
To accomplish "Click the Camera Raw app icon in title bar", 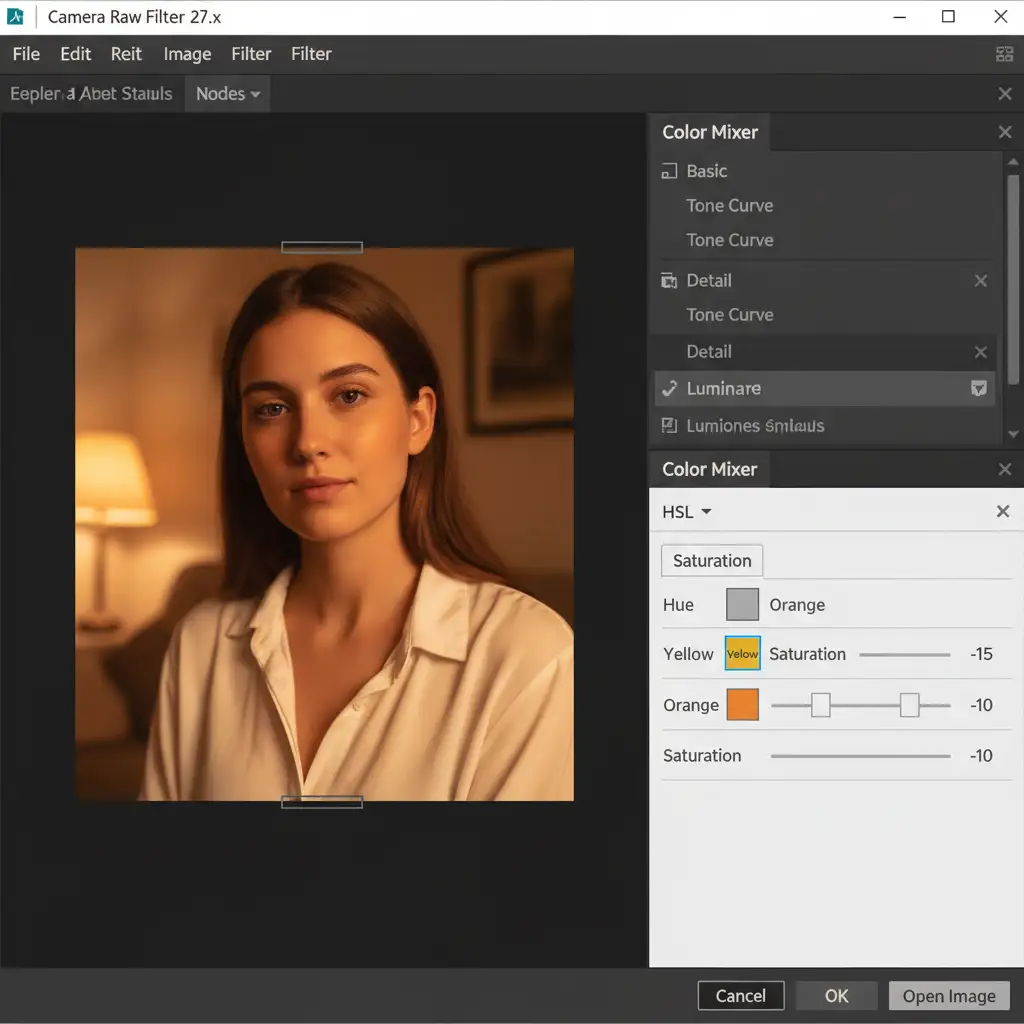I will coord(16,17).
